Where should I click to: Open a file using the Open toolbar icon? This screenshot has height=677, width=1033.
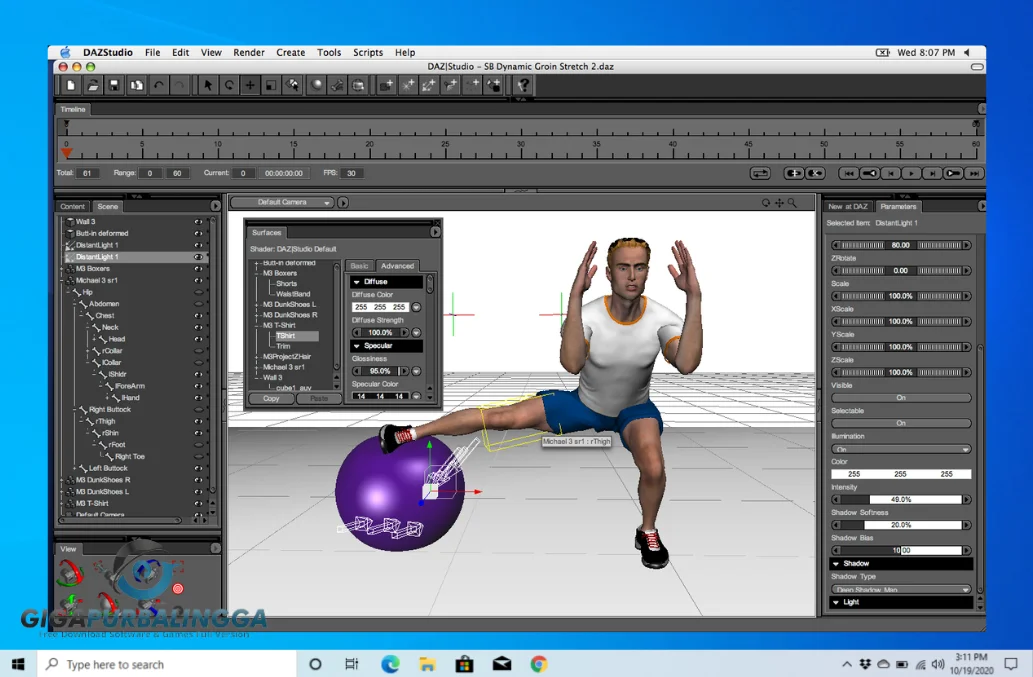(x=95, y=86)
